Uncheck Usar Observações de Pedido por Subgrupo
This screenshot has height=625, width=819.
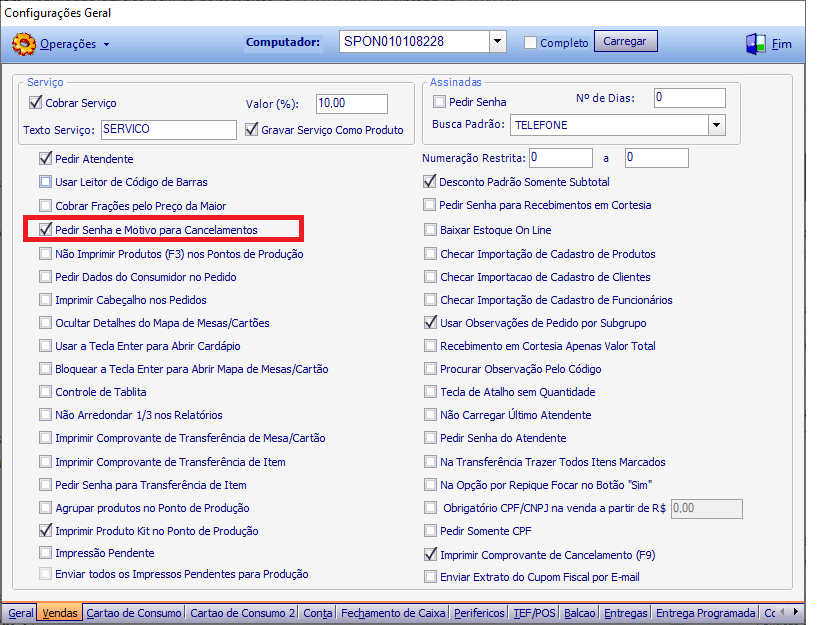[430, 323]
